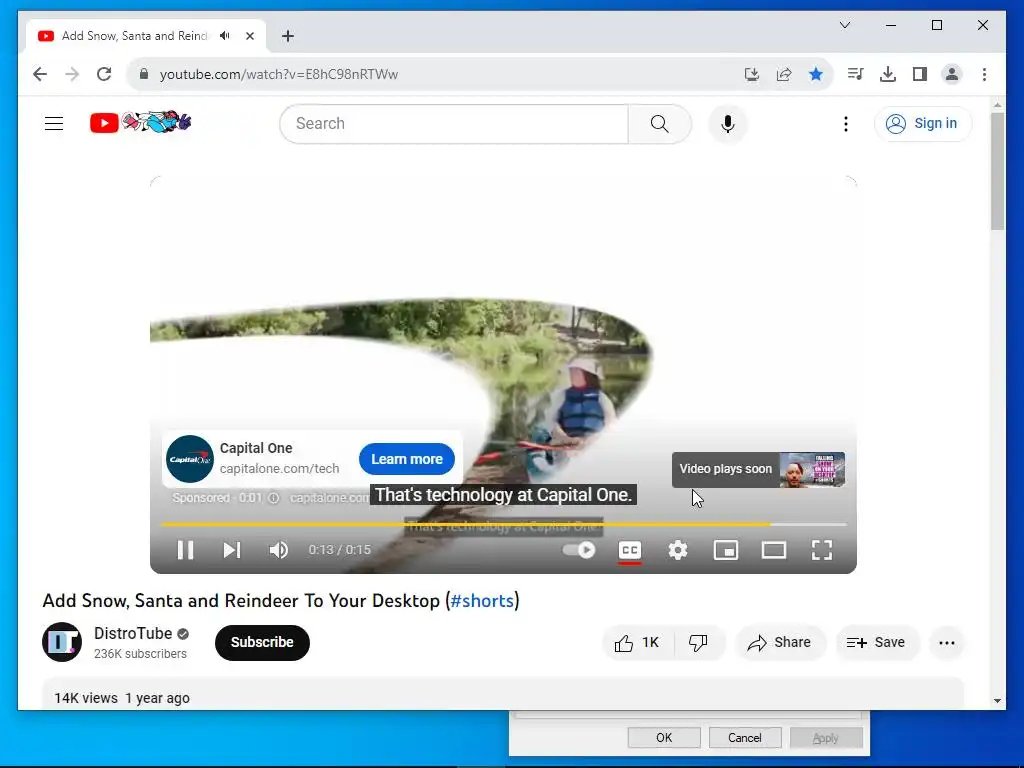Share this page from the address bar

(x=784, y=74)
